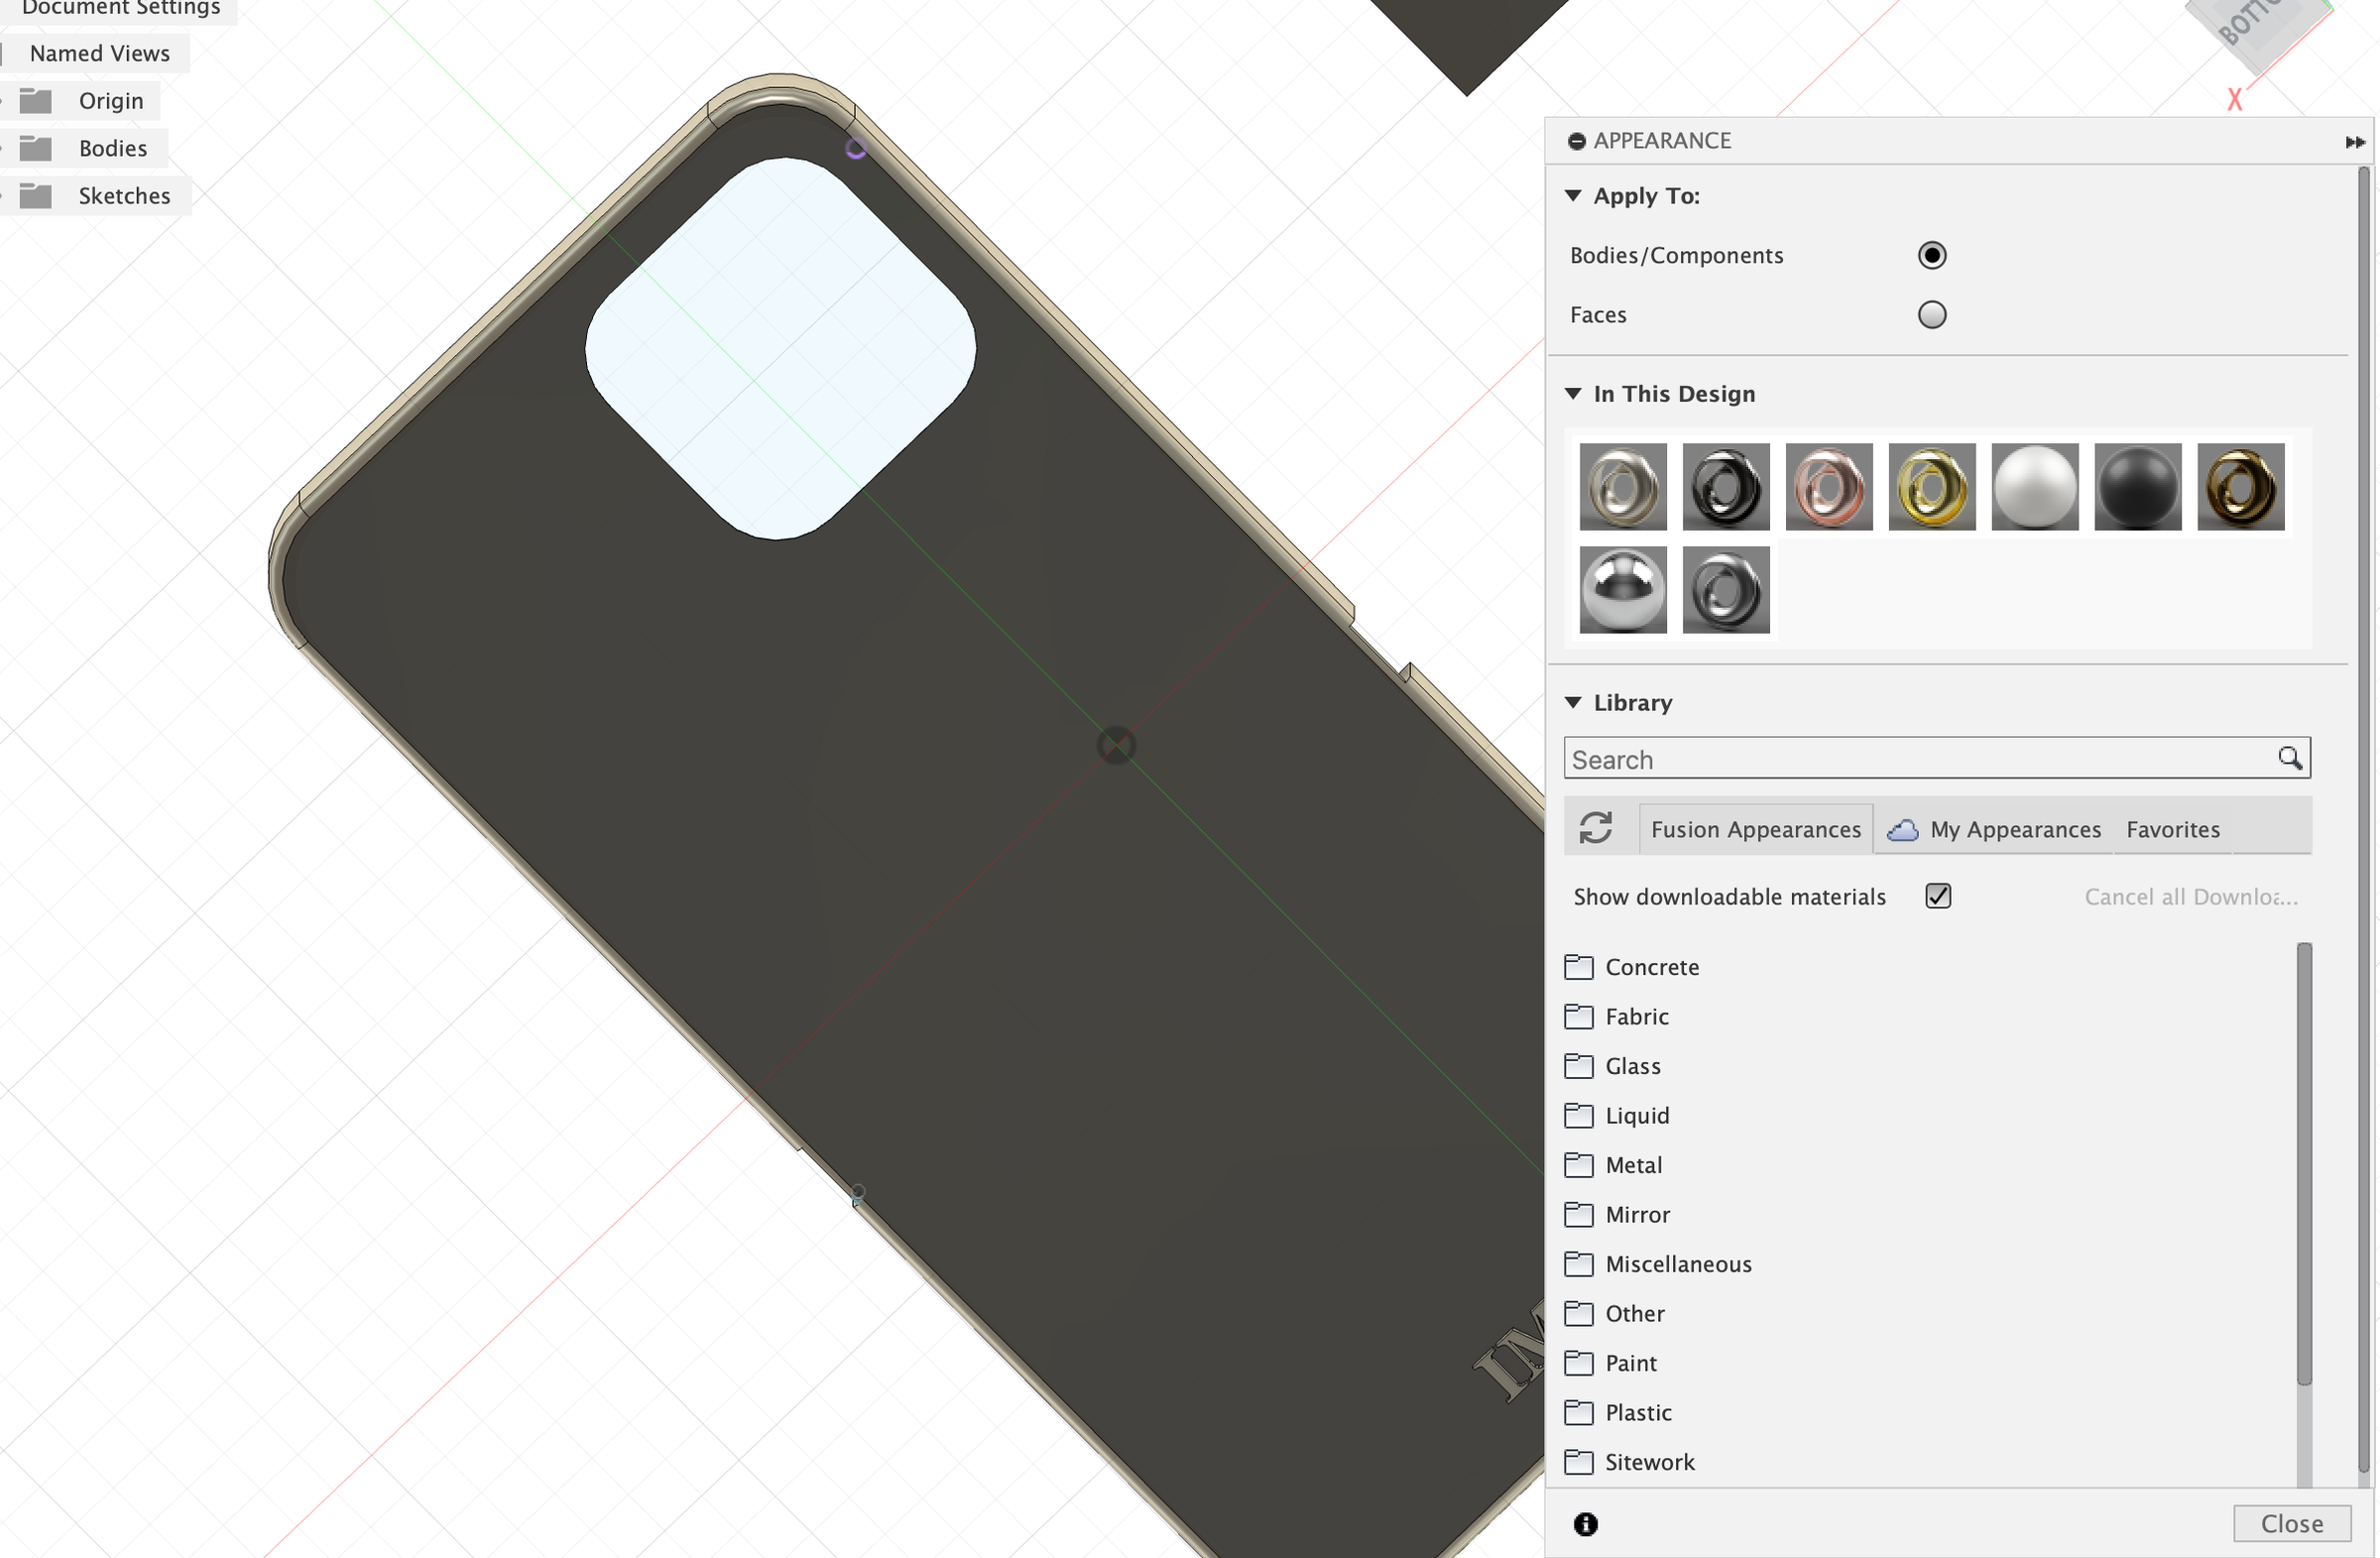The height and width of the screenshot is (1558, 2380).
Task: Open the Plastic folder icon
Action: pyautogui.click(x=1578, y=1412)
